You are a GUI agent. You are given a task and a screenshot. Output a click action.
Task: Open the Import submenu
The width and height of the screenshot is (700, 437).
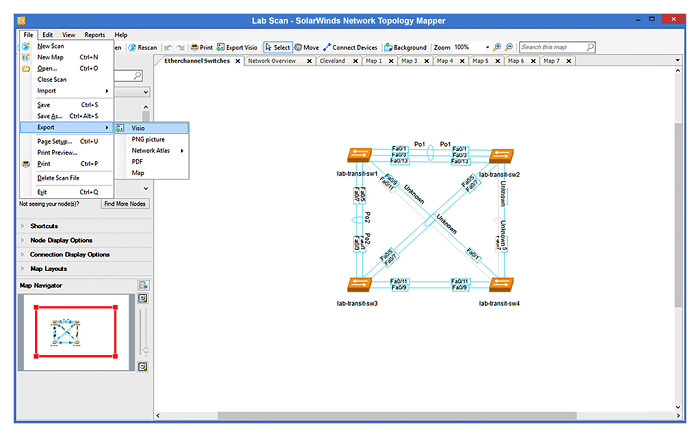click(x=67, y=91)
